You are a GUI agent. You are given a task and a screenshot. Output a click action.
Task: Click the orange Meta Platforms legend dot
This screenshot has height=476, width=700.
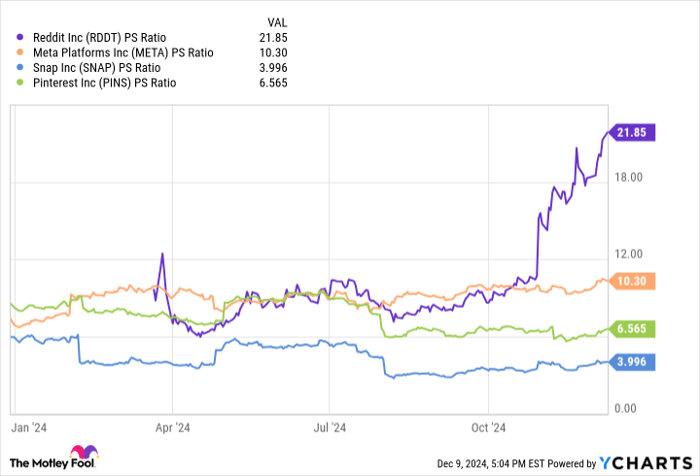coord(20,53)
